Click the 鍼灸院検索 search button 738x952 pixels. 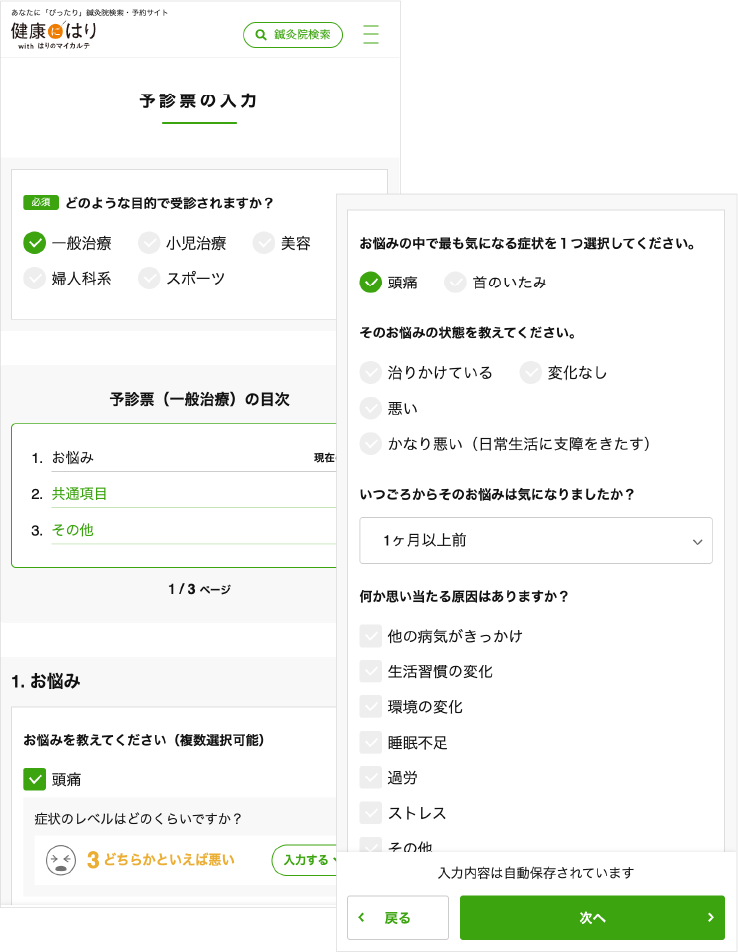pyautogui.click(x=293, y=35)
